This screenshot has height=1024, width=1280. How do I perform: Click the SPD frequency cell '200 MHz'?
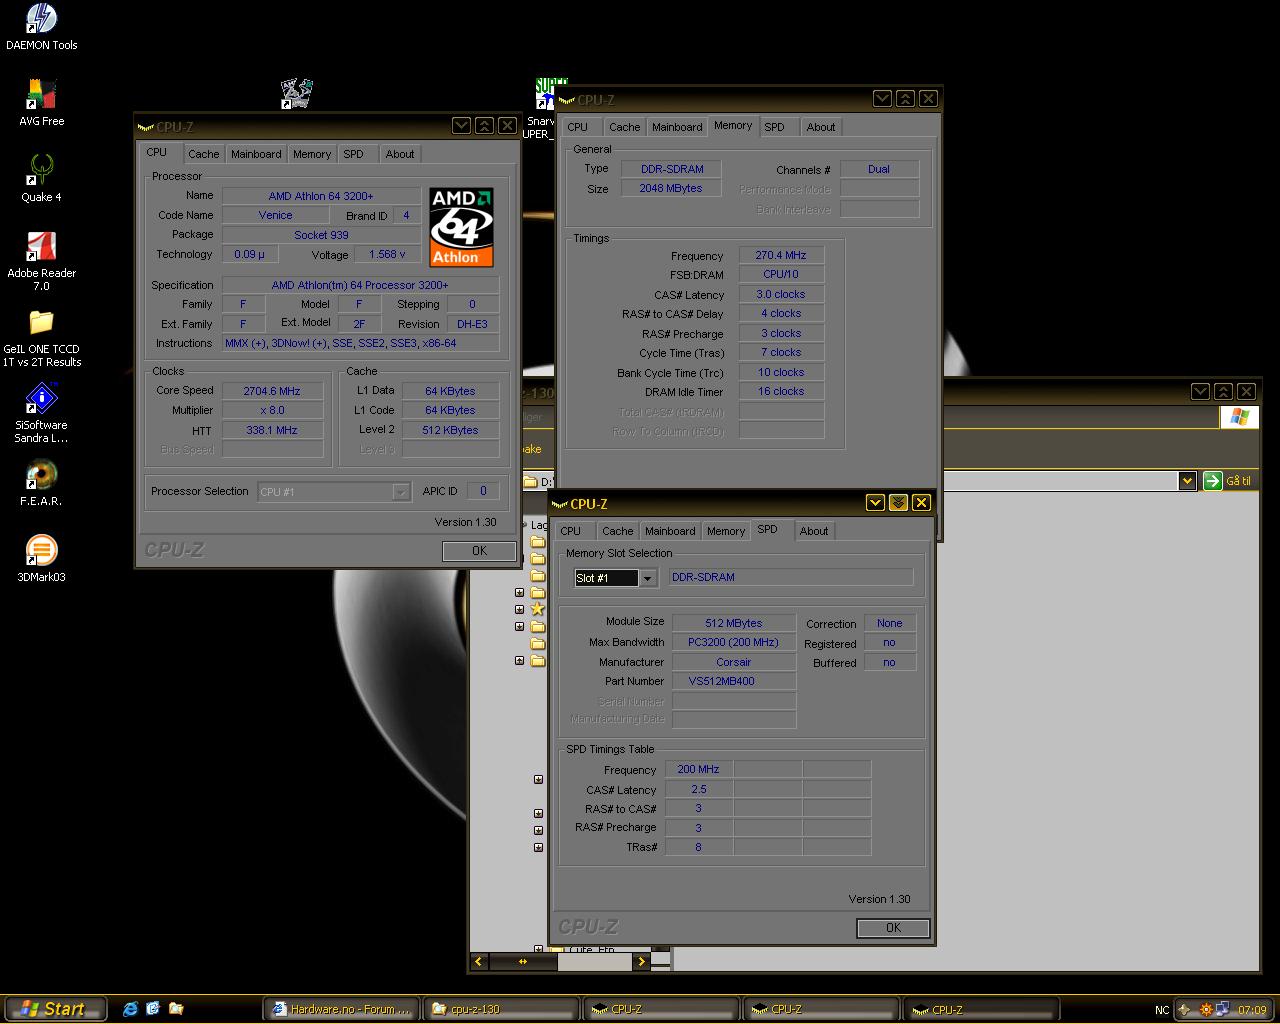(698, 769)
